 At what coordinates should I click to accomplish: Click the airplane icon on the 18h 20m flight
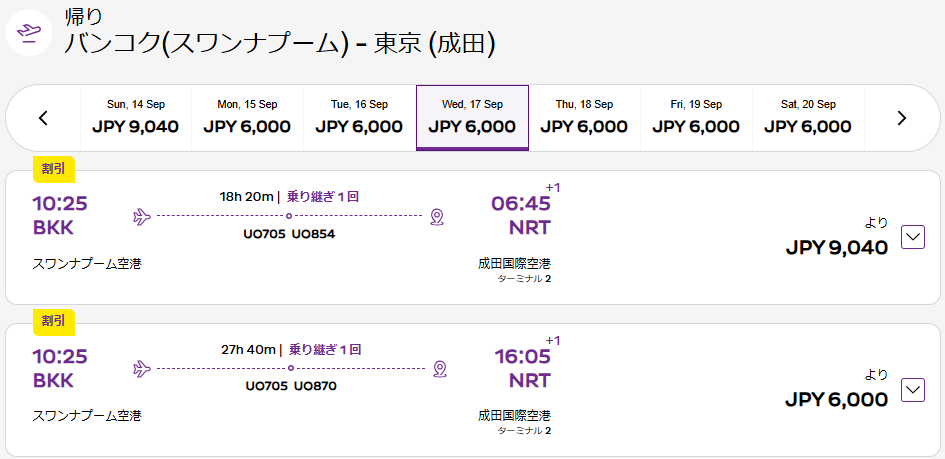(x=142, y=216)
